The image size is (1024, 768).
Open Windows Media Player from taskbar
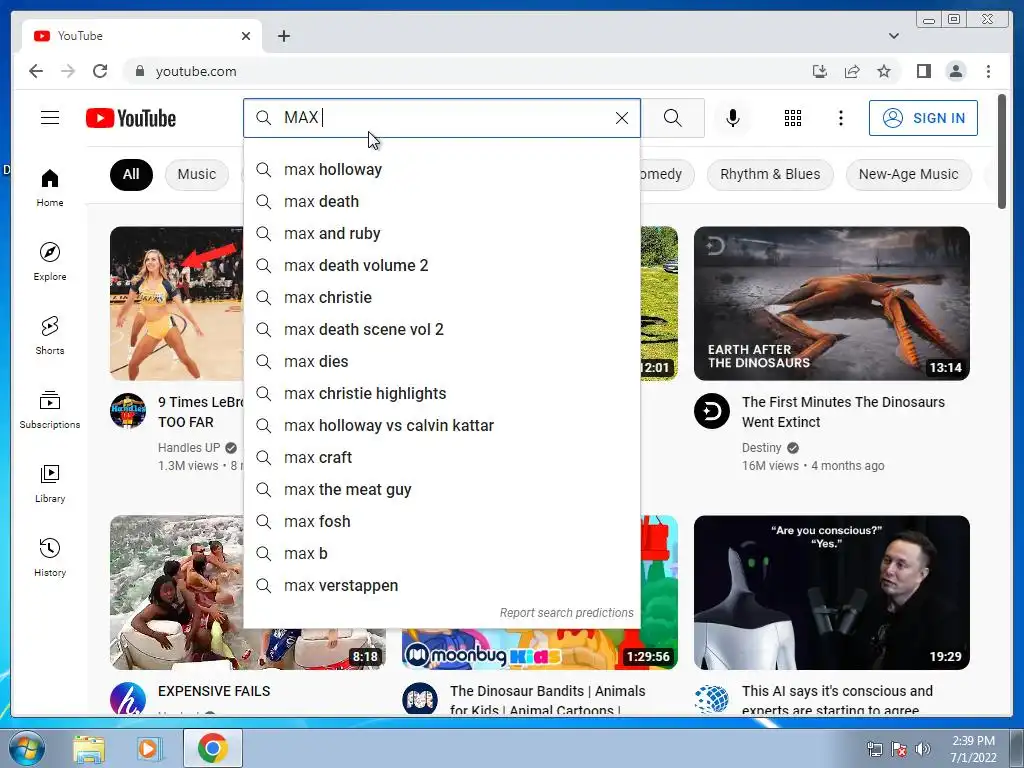tap(148, 748)
